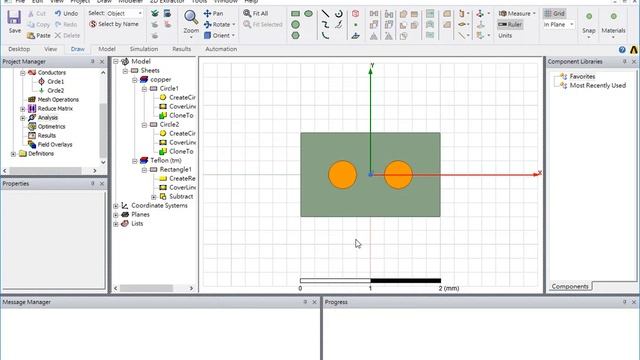Select the Draw Ellipse tool
The height and width of the screenshot is (360, 640).
coord(309,13)
